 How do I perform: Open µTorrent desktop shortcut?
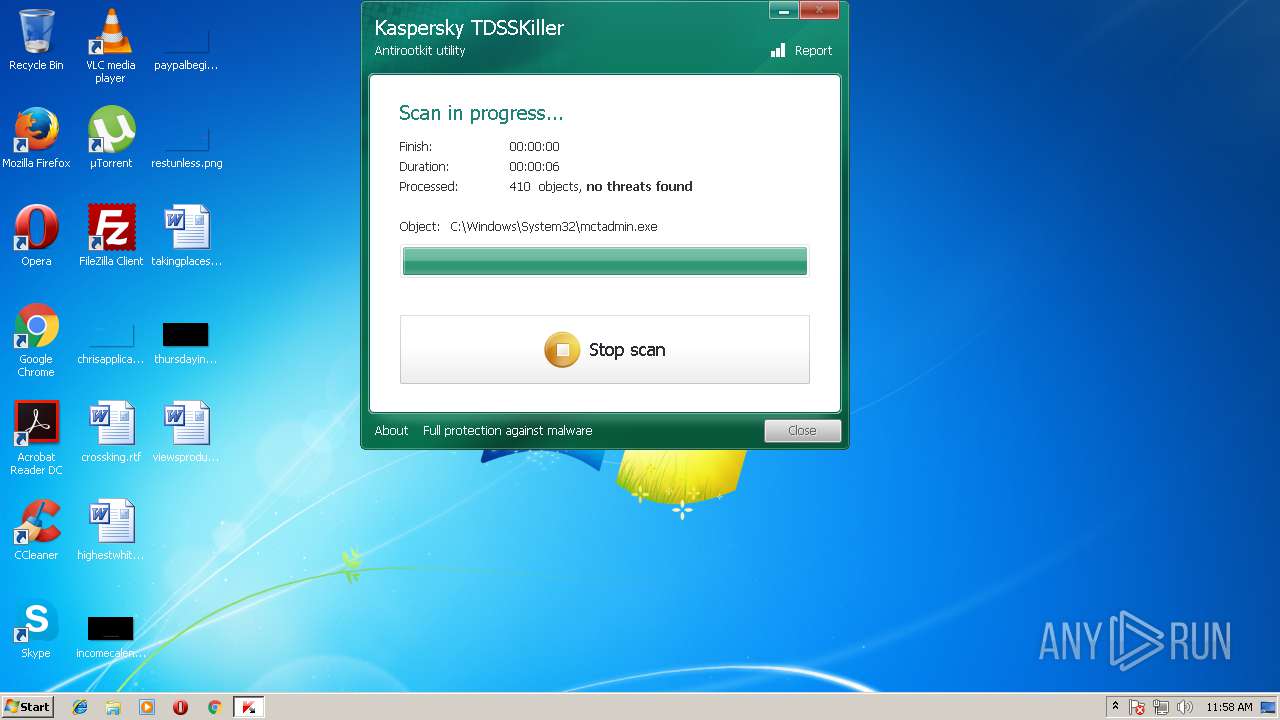click(x=111, y=138)
